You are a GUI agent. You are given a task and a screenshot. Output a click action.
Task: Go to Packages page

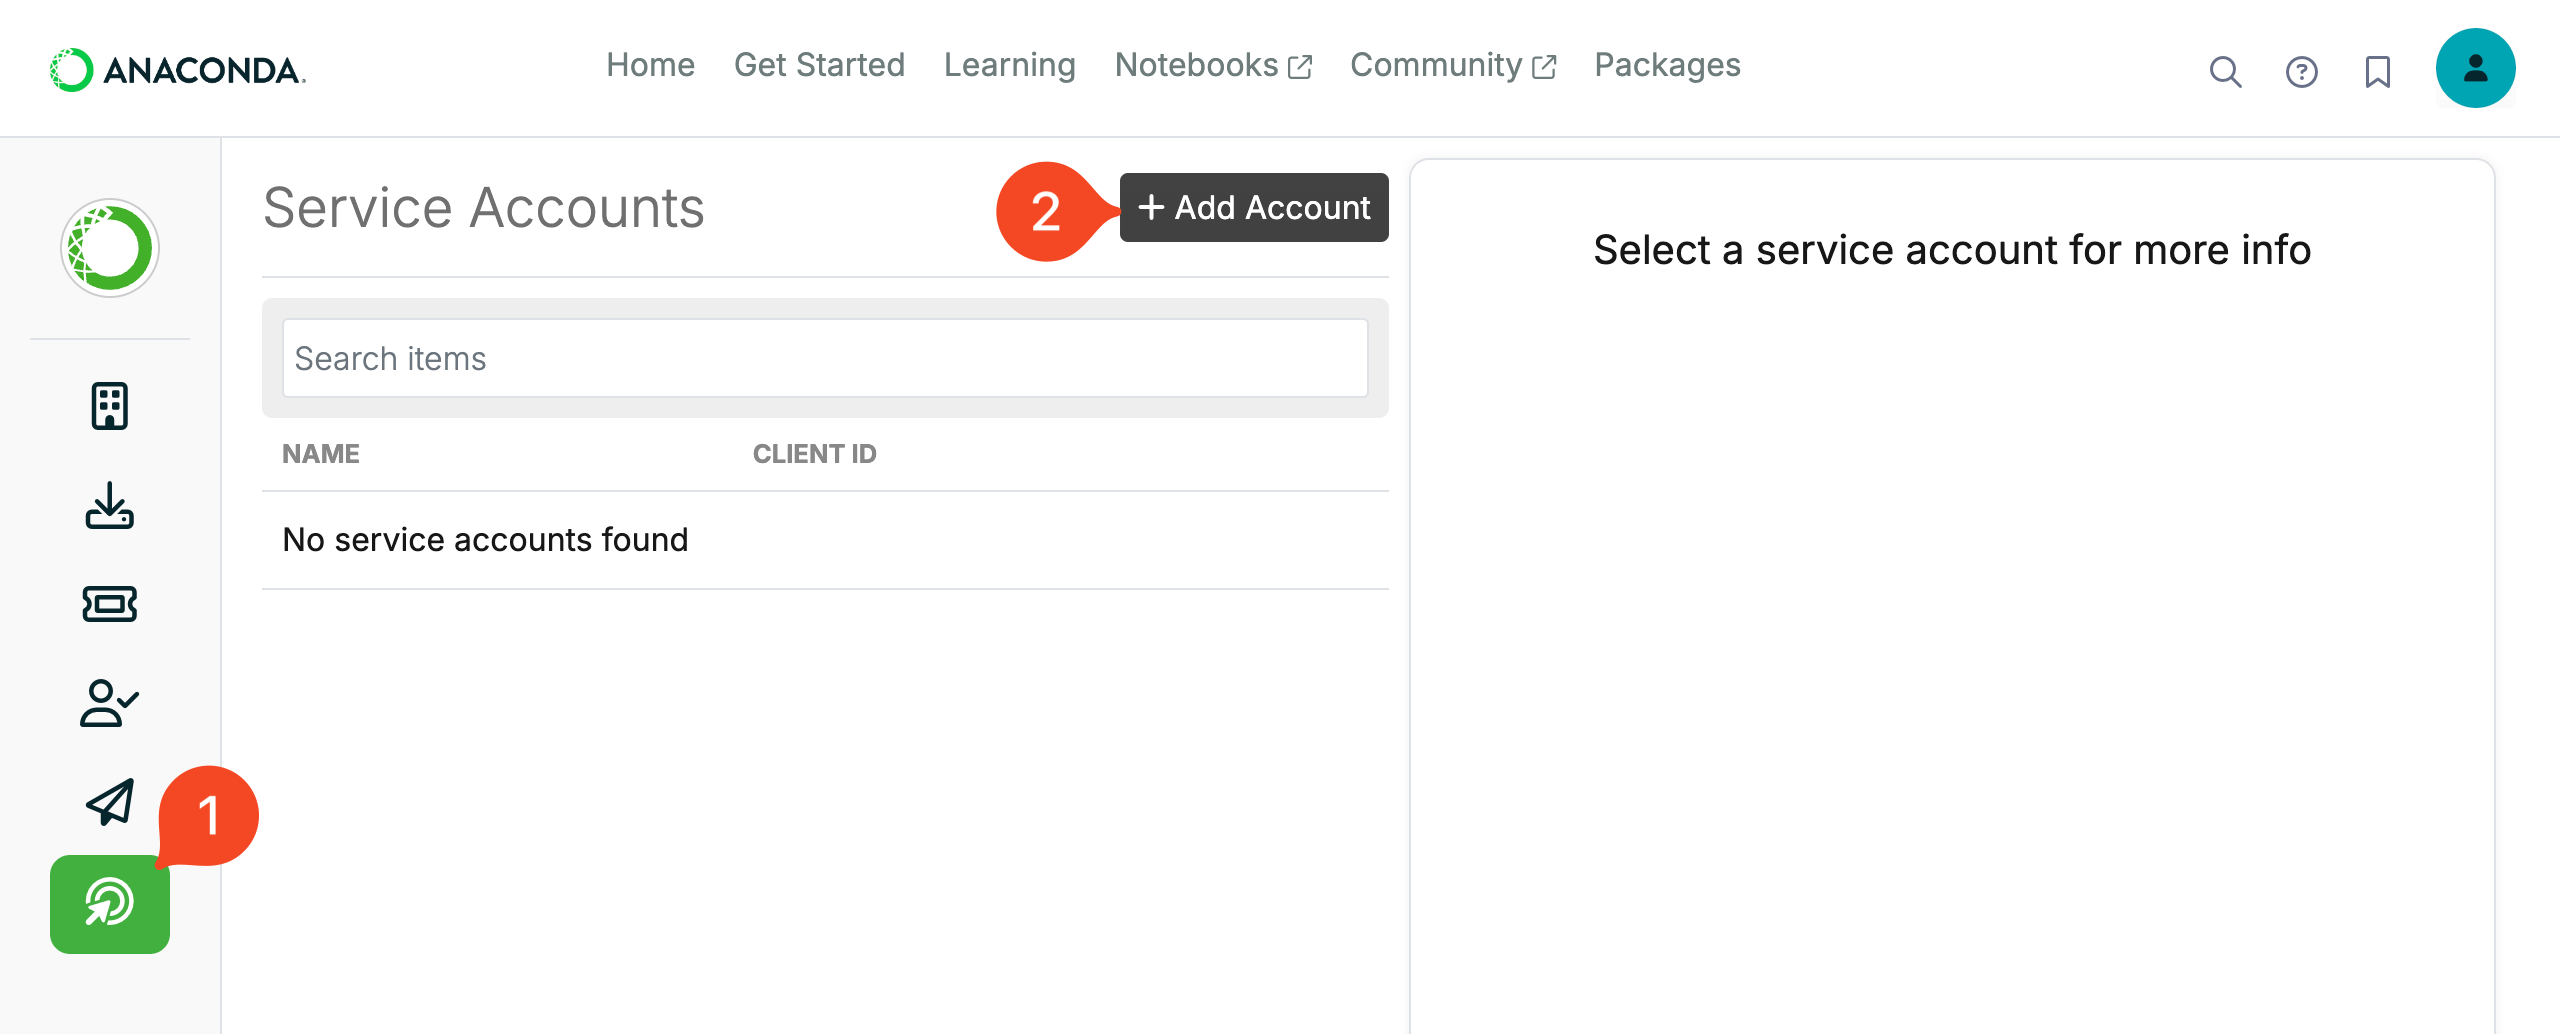1667,65
